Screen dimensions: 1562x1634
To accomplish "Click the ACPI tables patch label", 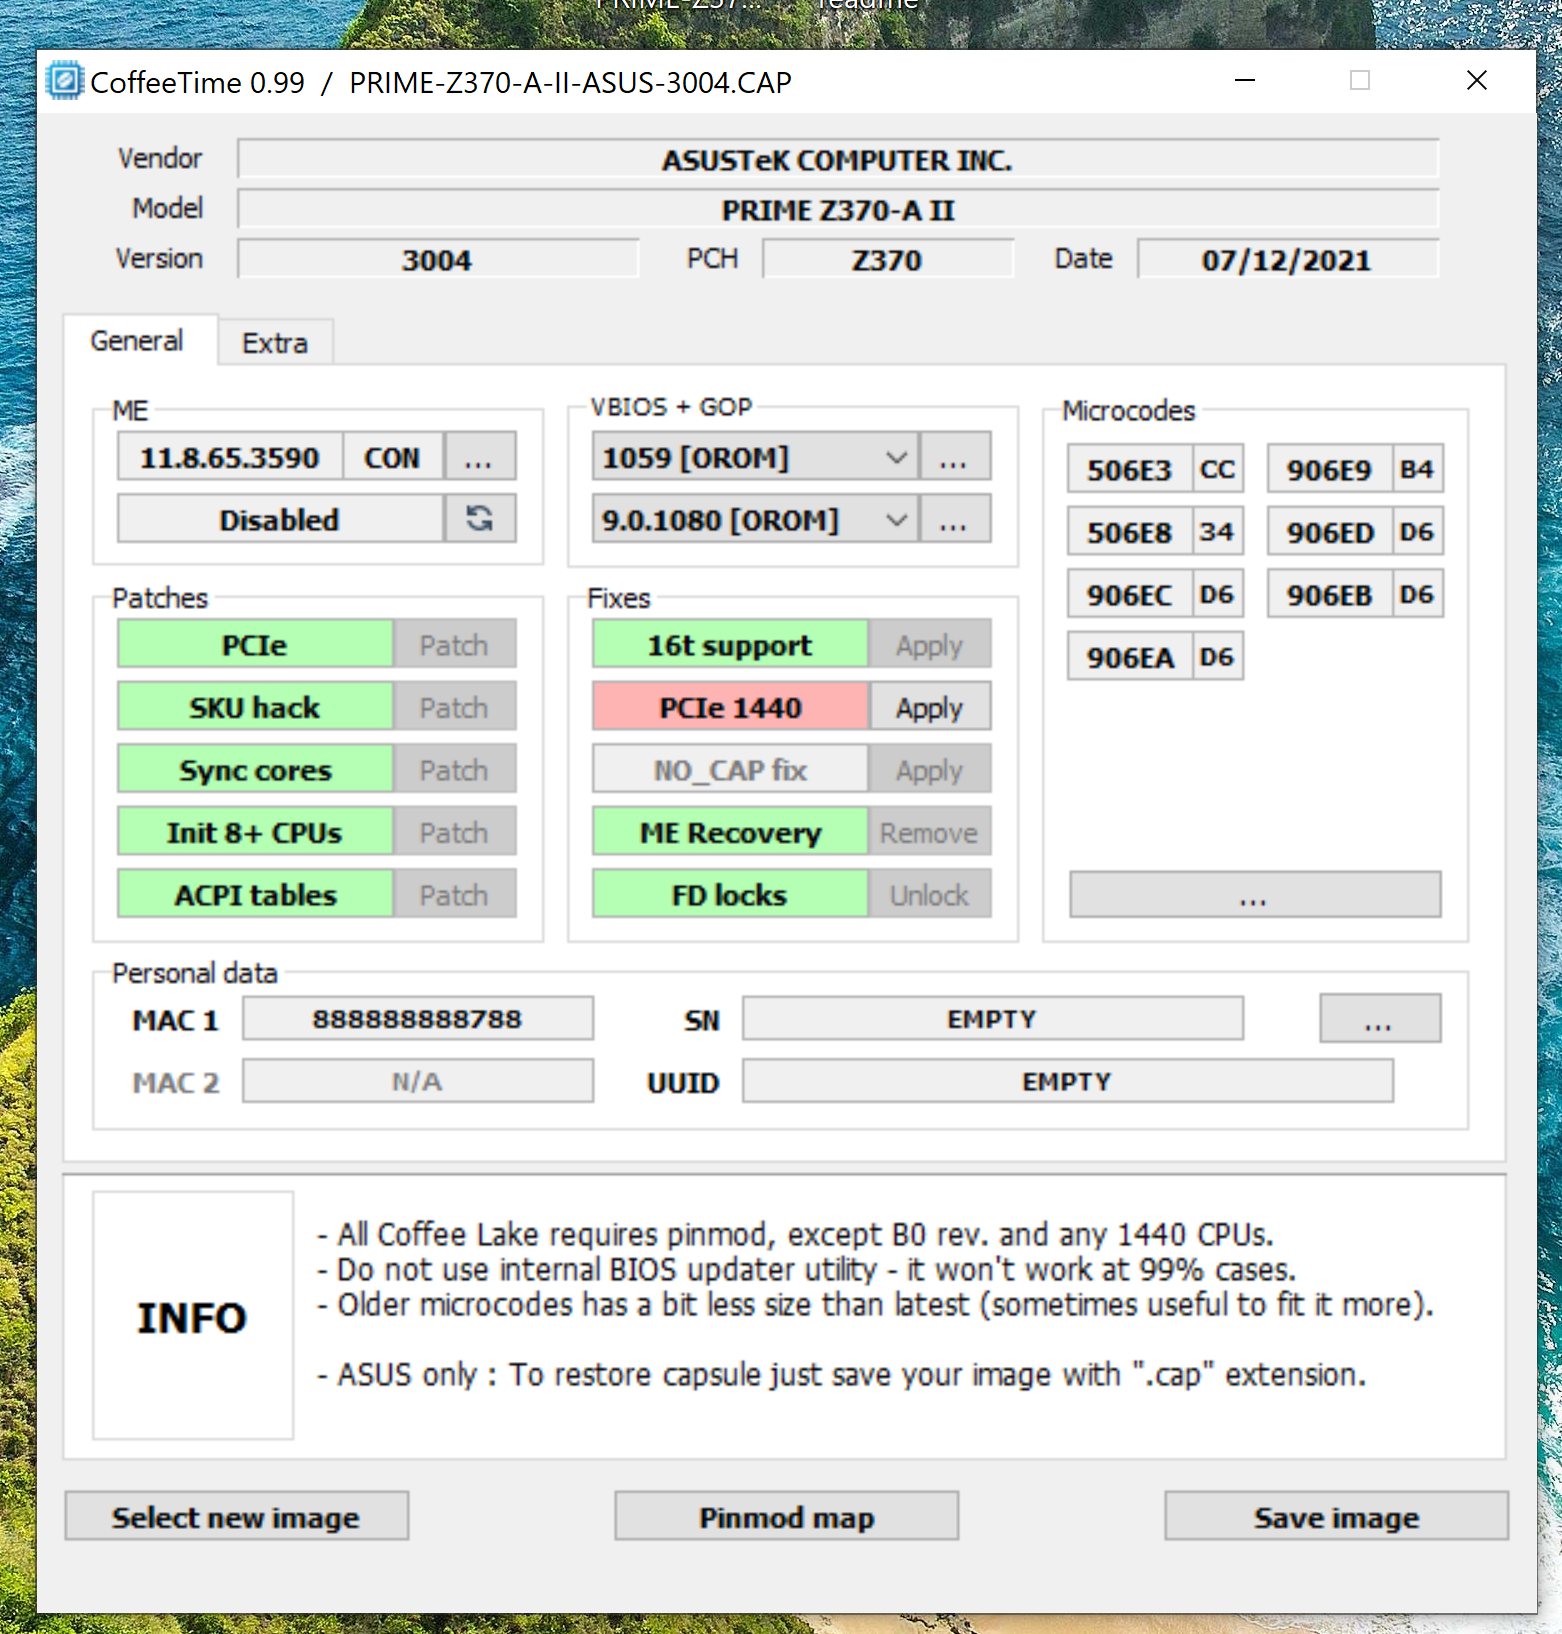I will 255,894.
